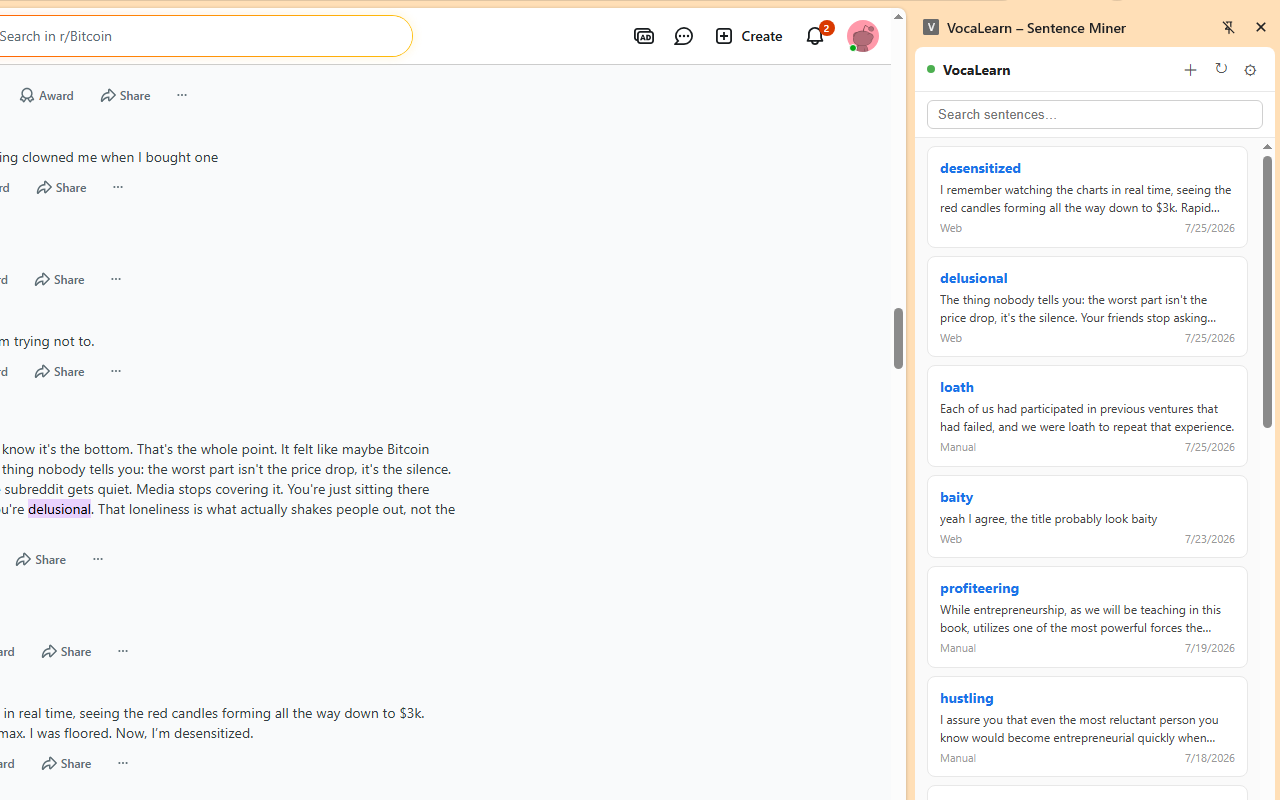This screenshot has width=1280, height=800.
Task: Click the VocaLearn header name text
Action: click(x=975, y=70)
